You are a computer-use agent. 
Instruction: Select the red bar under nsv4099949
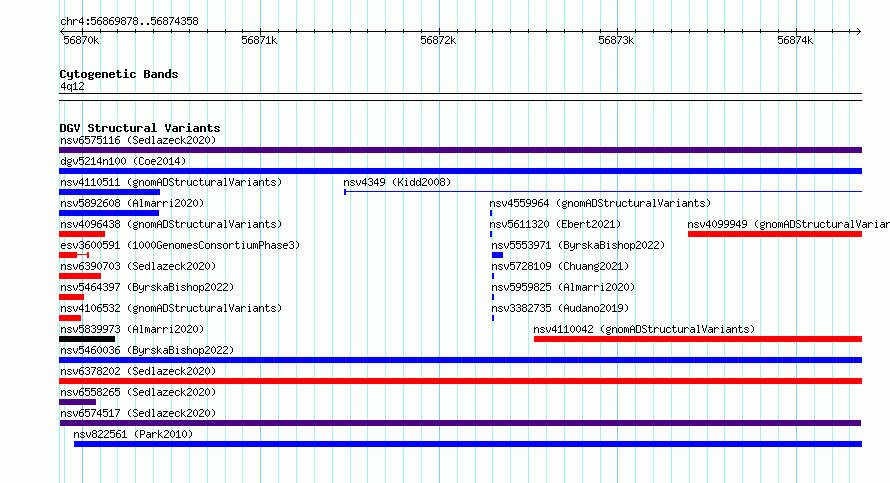(775, 234)
